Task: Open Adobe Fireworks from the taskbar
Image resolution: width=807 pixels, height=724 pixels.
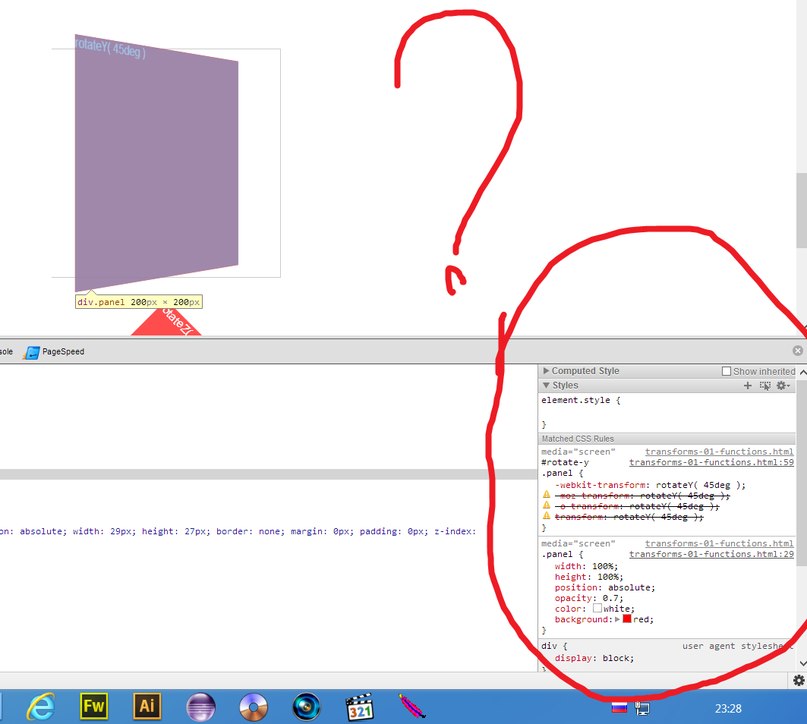Action: click(x=94, y=707)
